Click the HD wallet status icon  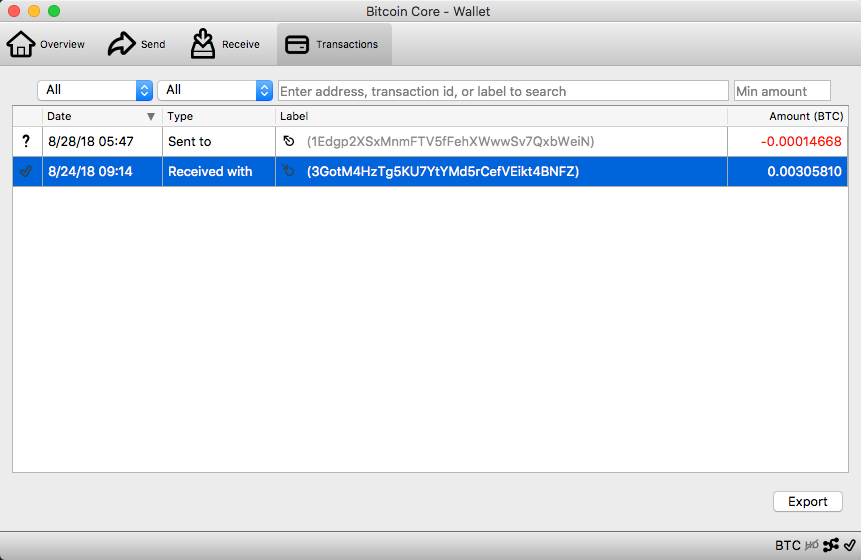click(812, 545)
